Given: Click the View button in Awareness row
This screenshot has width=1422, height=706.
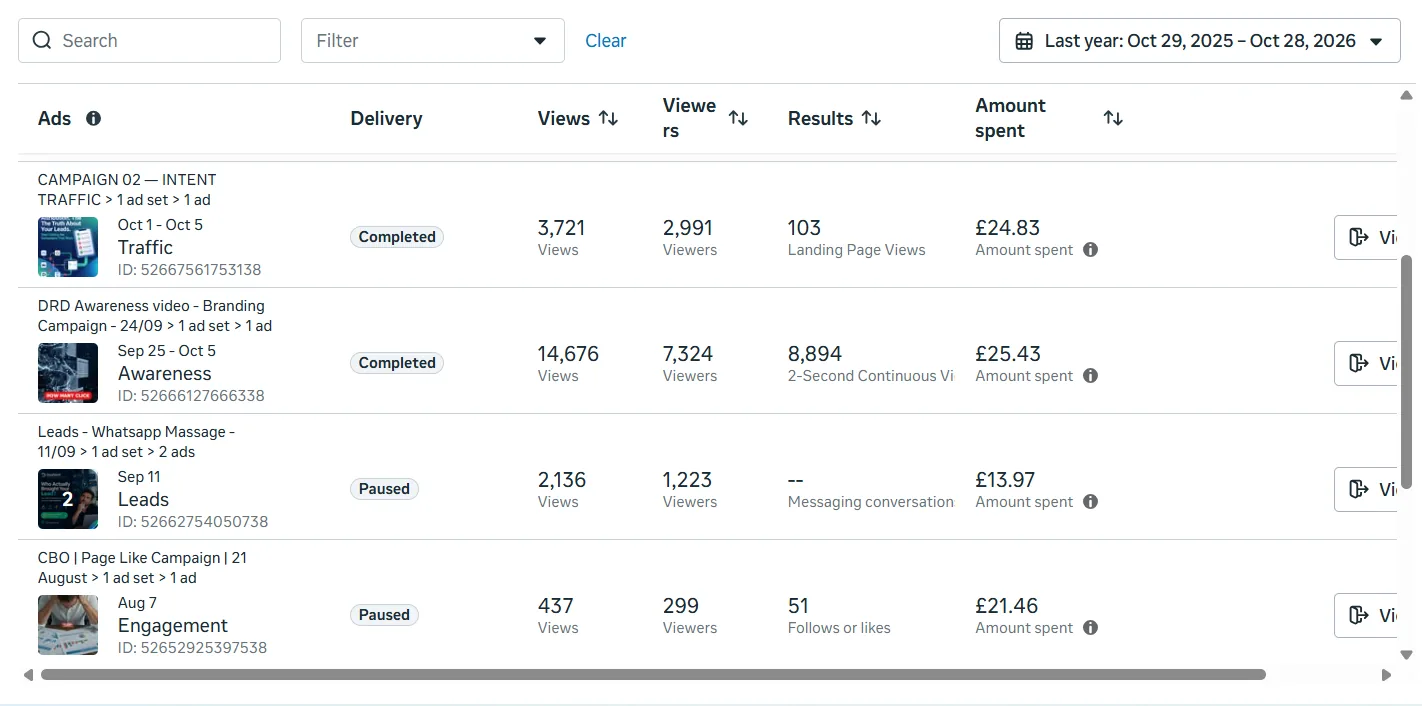Looking at the screenshot, I should pyautogui.click(x=1366, y=363).
